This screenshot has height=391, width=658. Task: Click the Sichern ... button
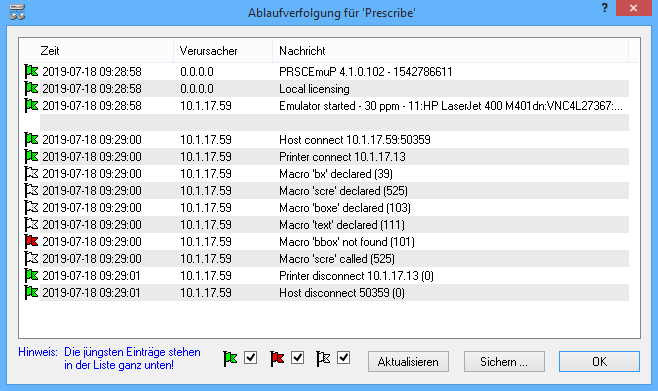point(504,362)
